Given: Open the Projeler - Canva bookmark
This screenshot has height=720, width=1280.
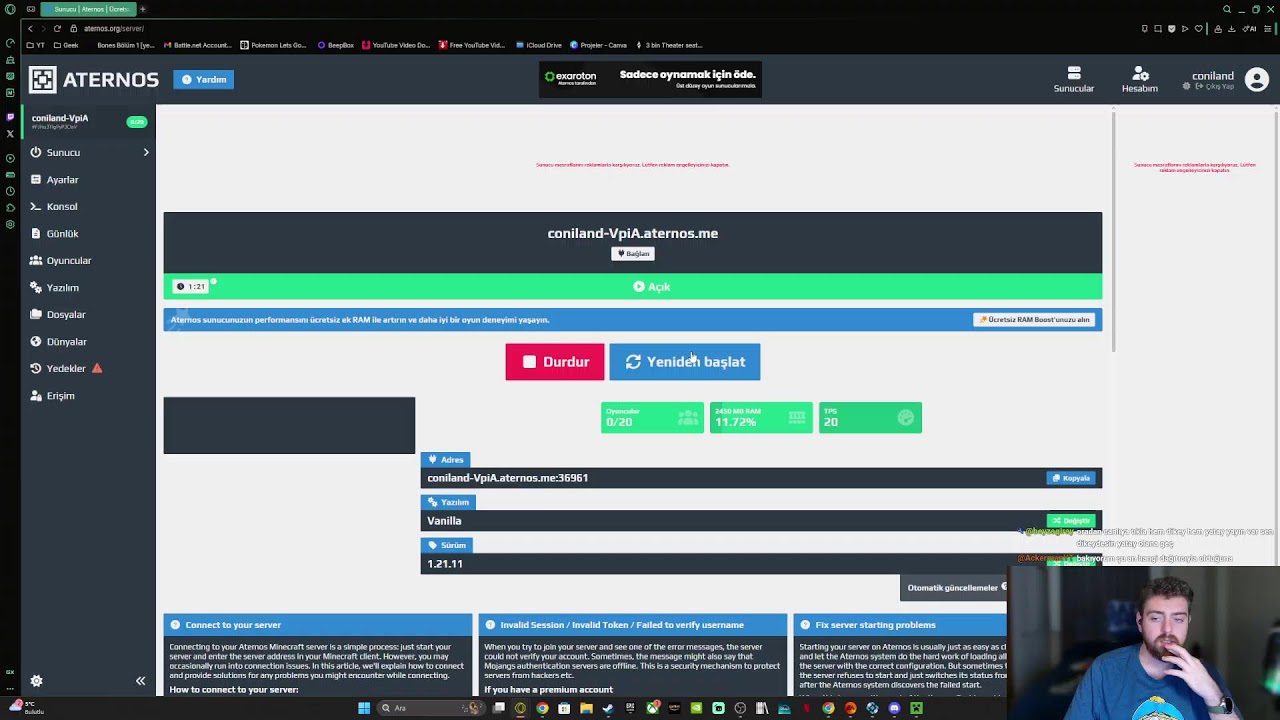Looking at the screenshot, I should tap(599, 45).
